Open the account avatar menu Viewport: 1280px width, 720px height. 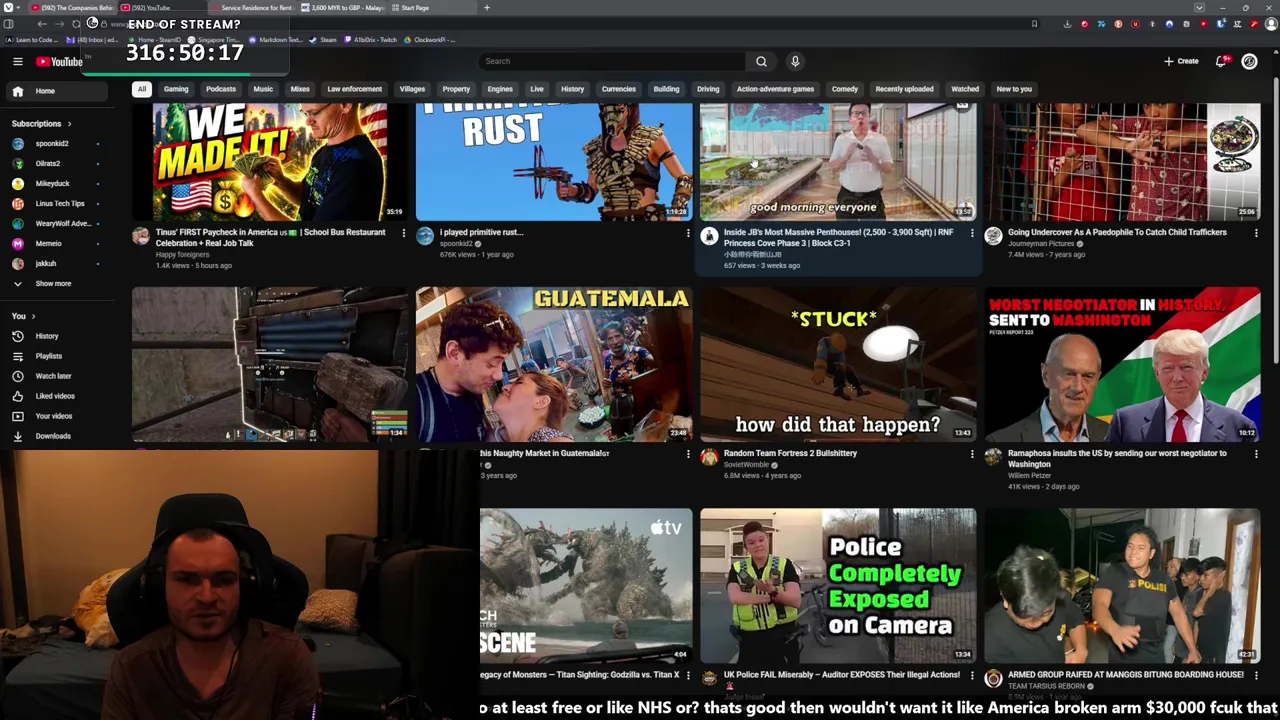pos(1249,61)
